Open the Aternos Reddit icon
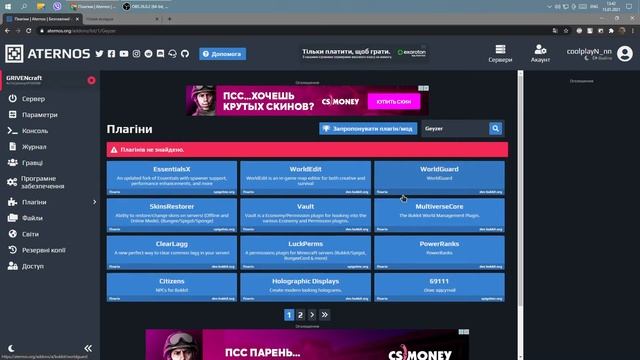 click(x=149, y=54)
